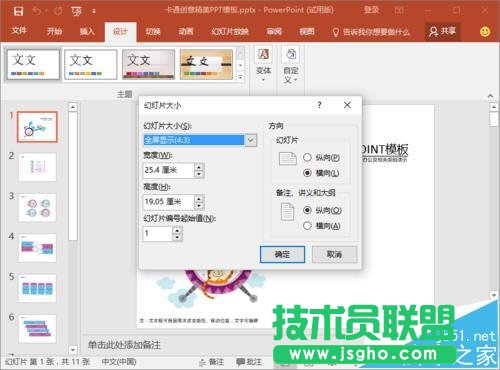Select the first white theme thumbnail
Image resolution: width=500 pixels, height=370 pixels.
(33, 64)
